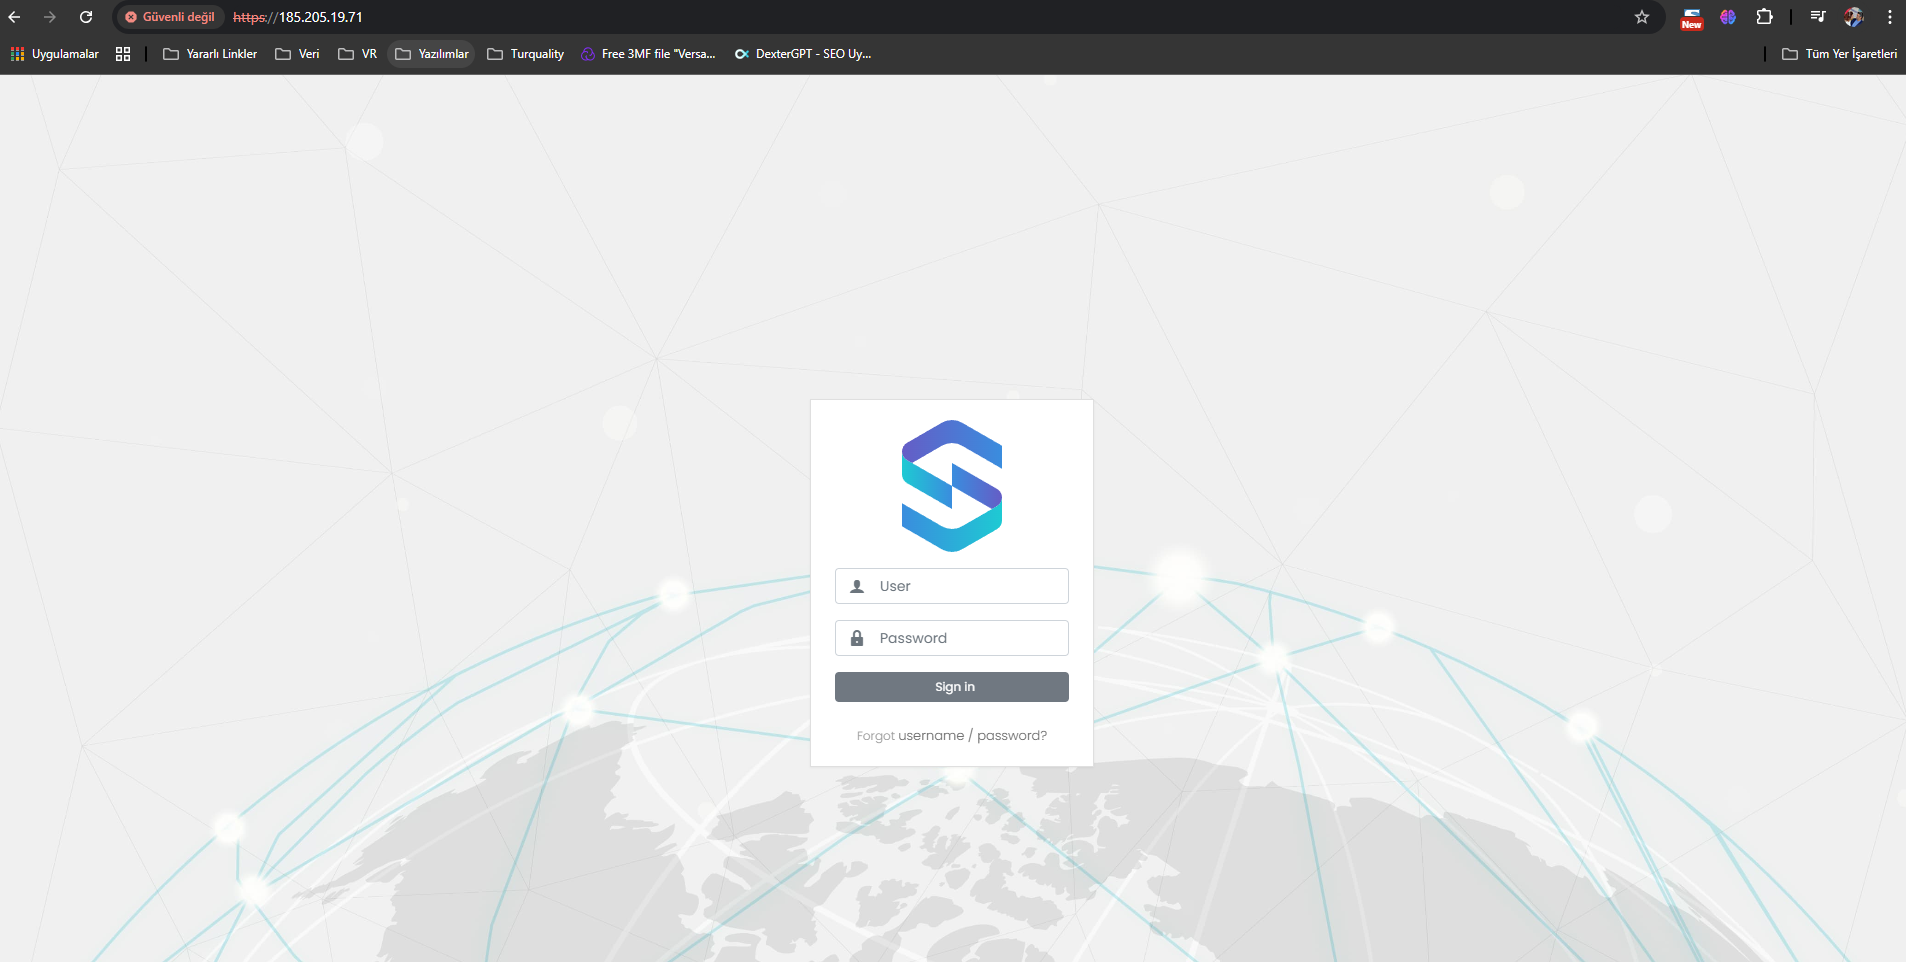Open the Uygulamalar apps shortcut
The width and height of the screenshot is (1906, 962).
[x=55, y=54]
